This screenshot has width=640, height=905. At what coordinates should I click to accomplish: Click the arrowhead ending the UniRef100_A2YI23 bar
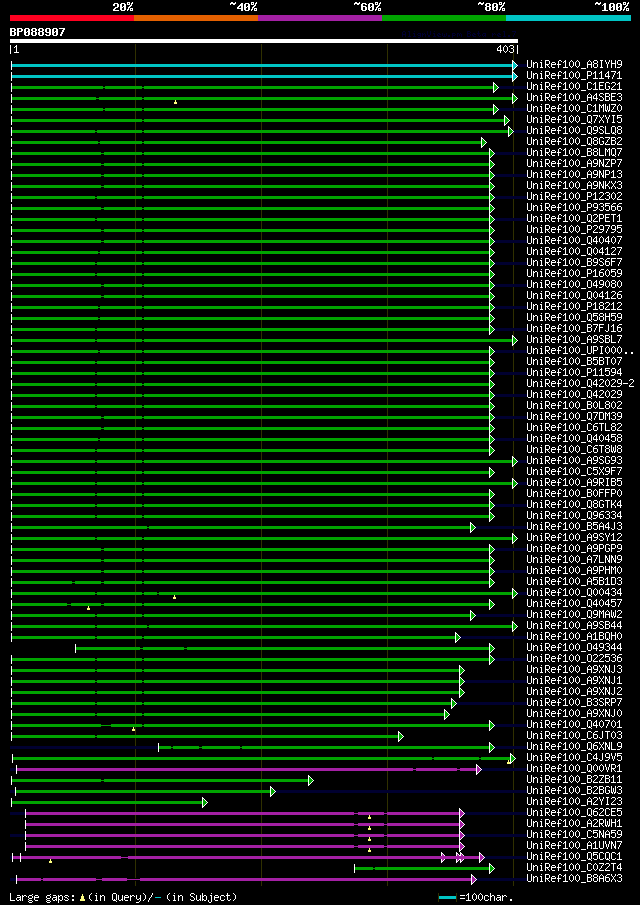tap(204, 802)
